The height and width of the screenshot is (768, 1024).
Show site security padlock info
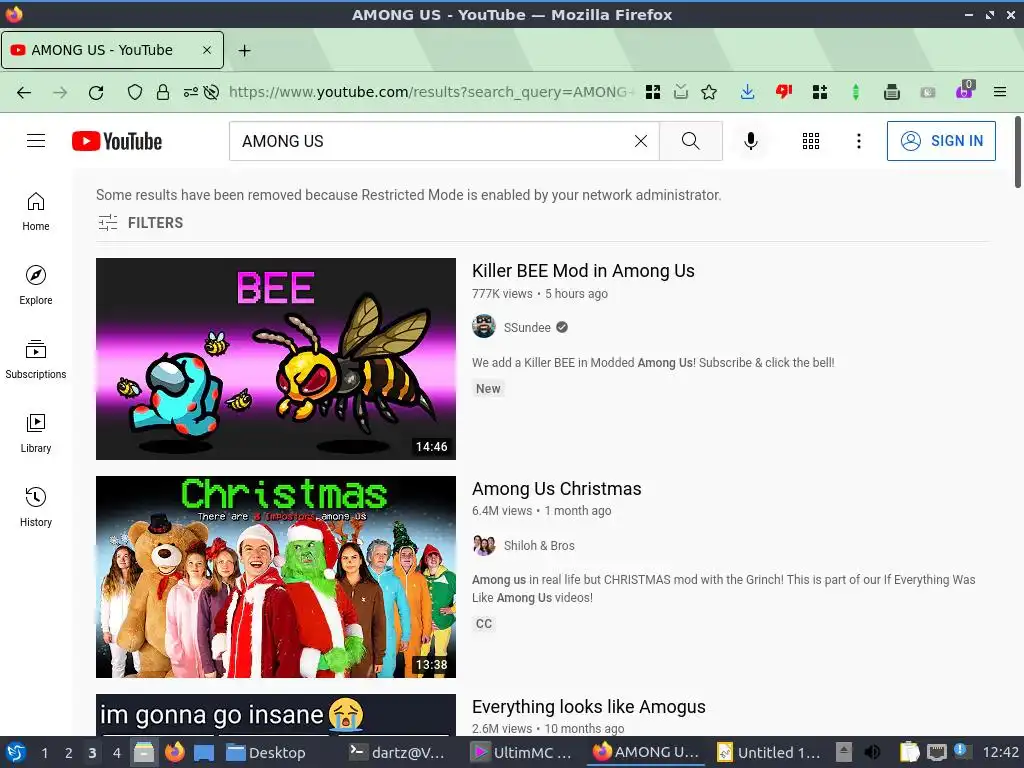(x=163, y=92)
